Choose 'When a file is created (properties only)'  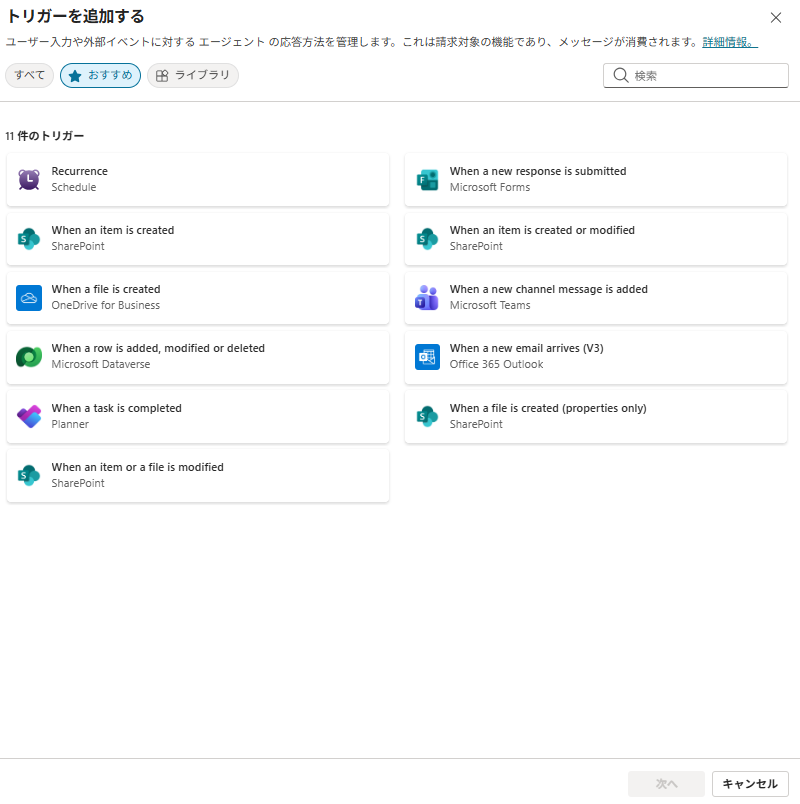pos(548,408)
